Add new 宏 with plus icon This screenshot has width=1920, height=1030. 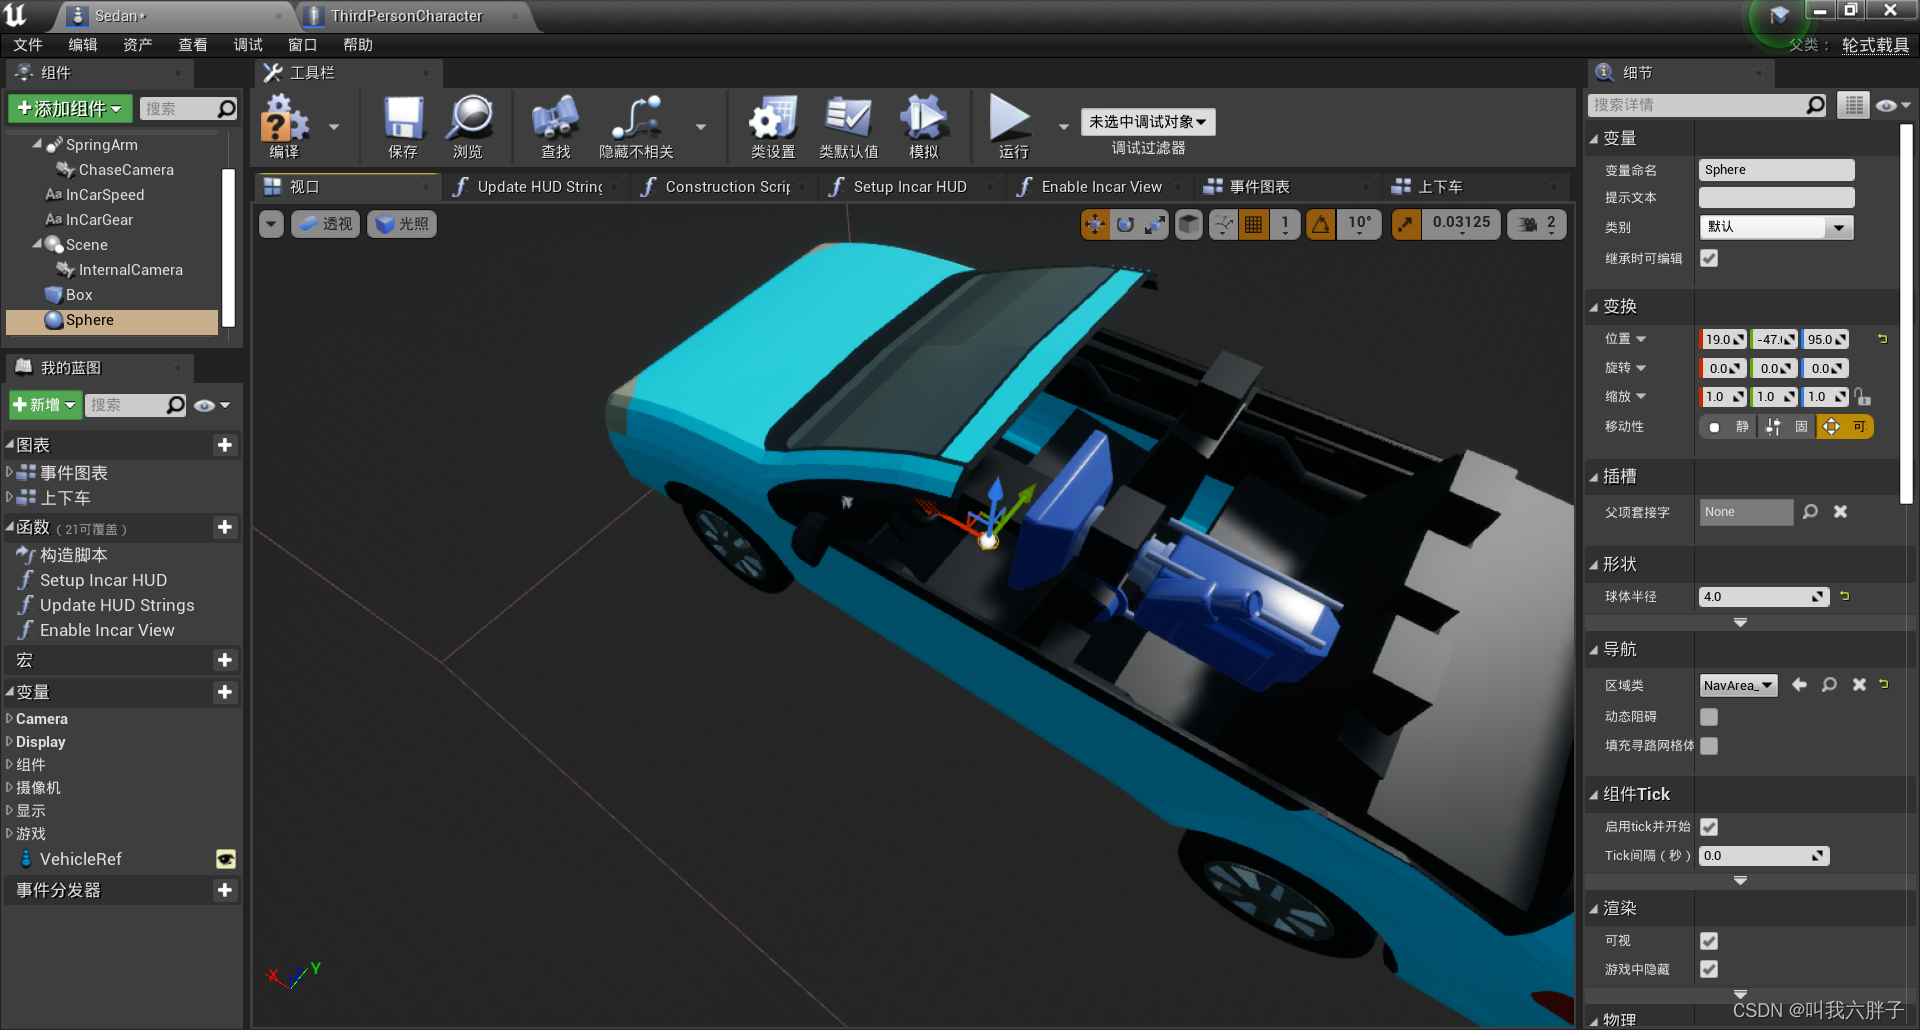point(225,660)
